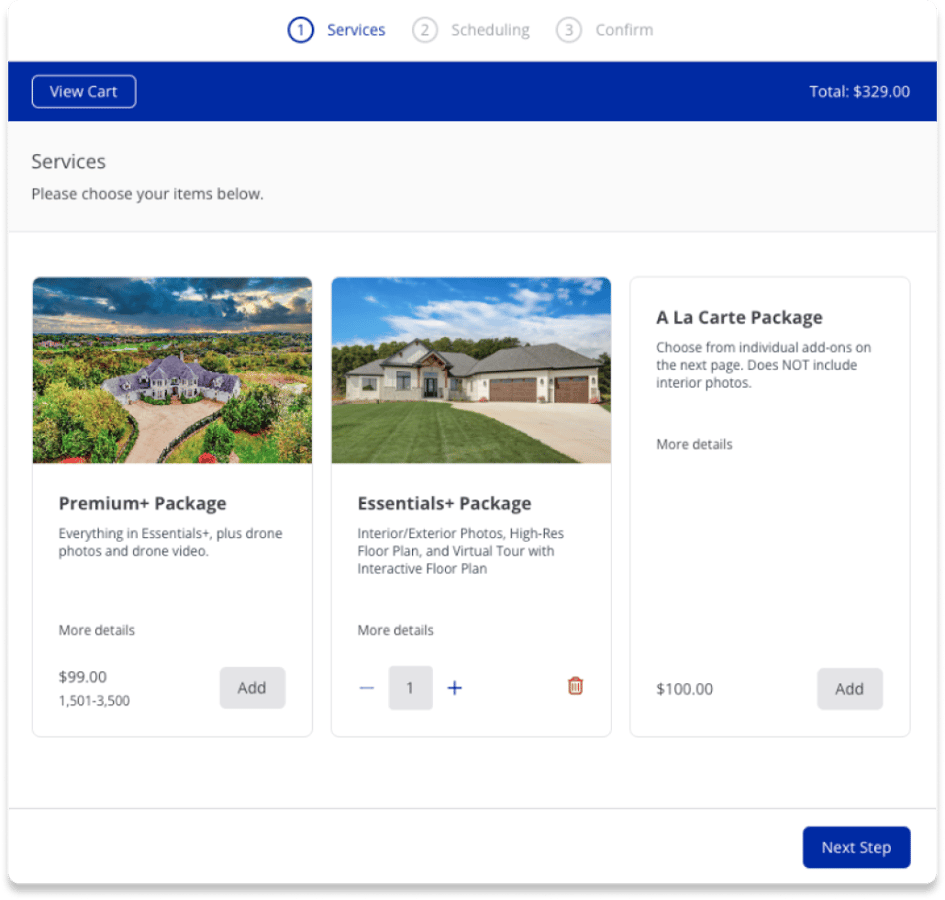Increase Essentials+ quantity with the plus icon
This screenshot has width=945, height=900.
pos(455,687)
